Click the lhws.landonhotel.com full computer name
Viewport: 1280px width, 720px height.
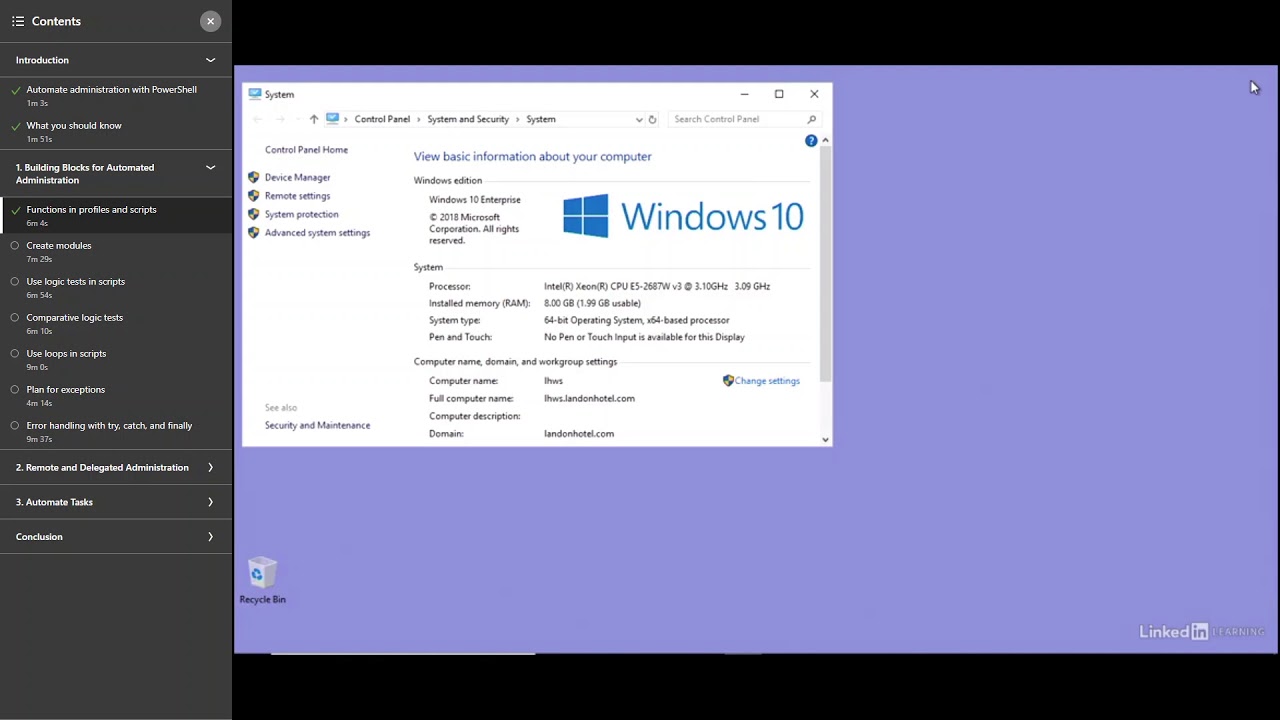point(589,398)
